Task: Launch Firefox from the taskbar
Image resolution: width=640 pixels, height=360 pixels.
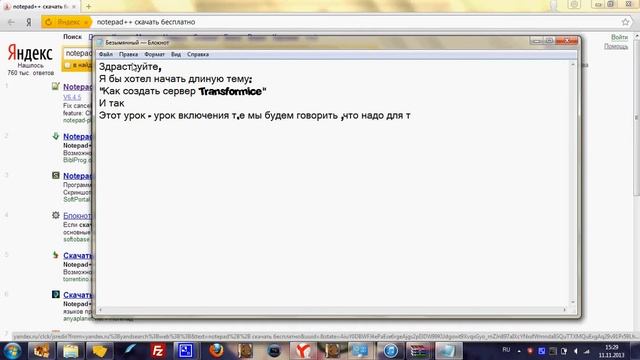Action: coord(216,351)
